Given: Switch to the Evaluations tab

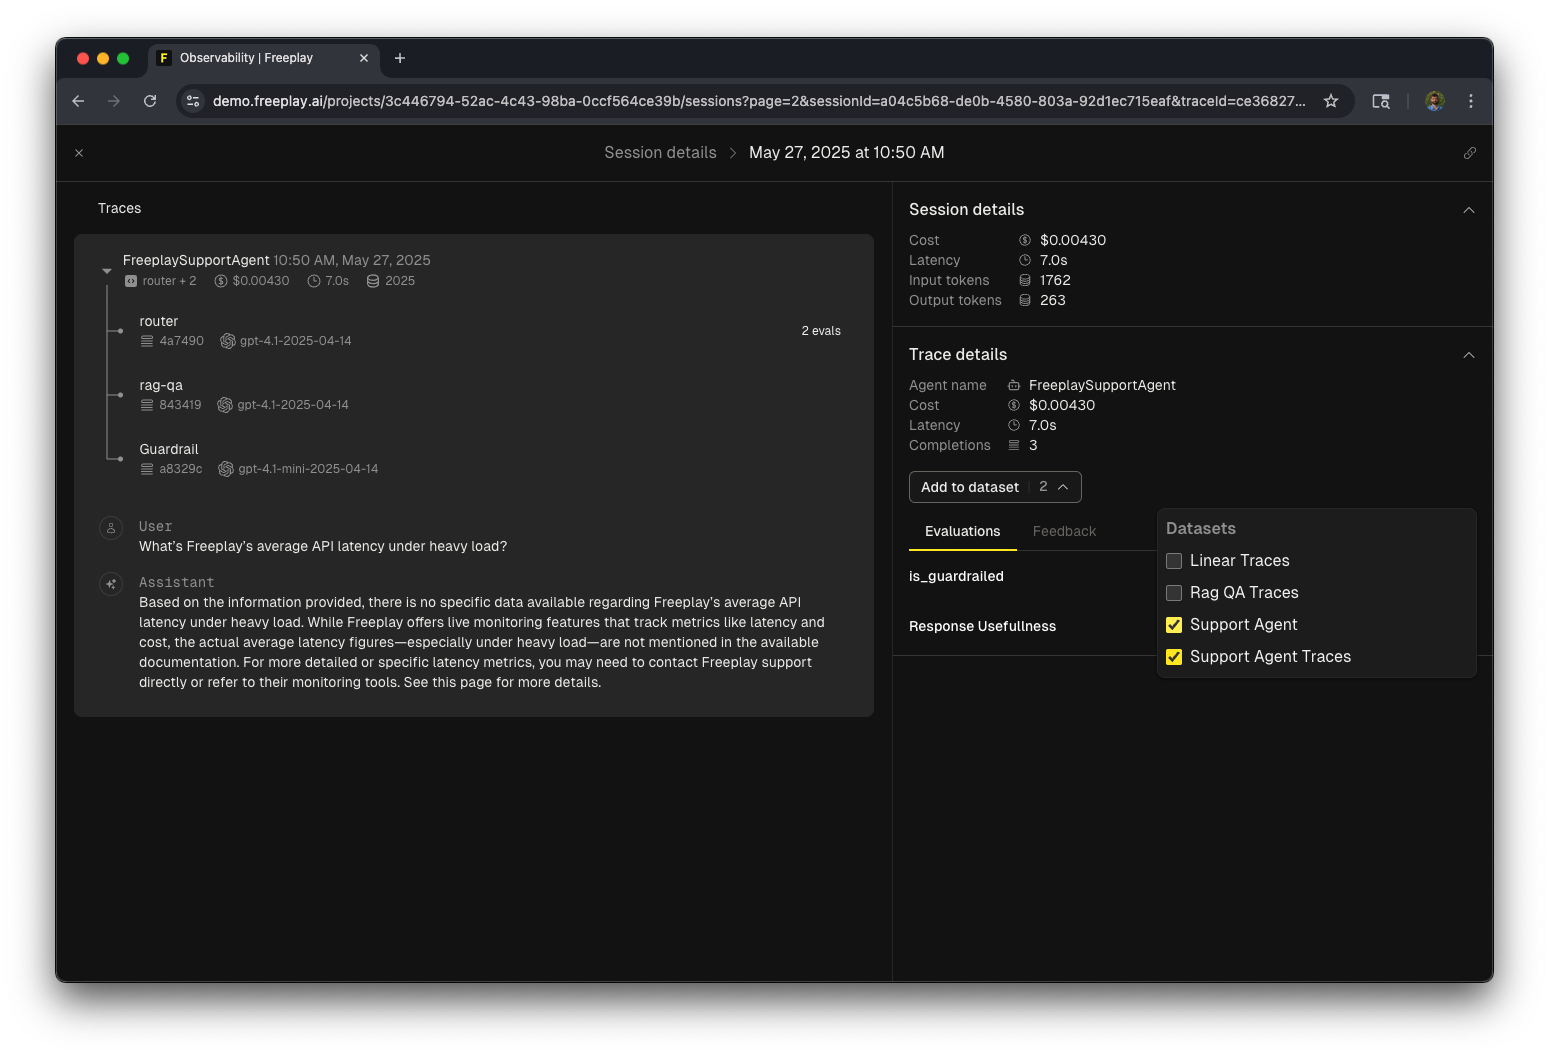Looking at the screenshot, I should (x=962, y=531).
